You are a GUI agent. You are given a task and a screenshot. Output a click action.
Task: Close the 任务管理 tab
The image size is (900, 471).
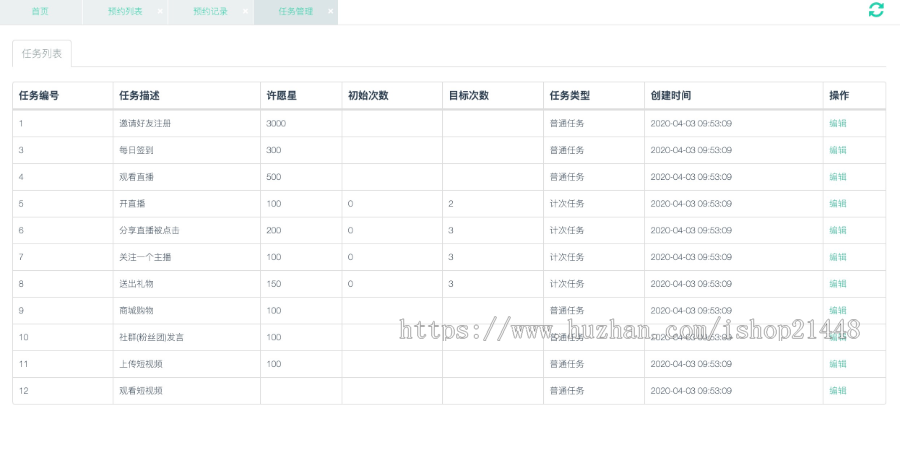point(330,12)
